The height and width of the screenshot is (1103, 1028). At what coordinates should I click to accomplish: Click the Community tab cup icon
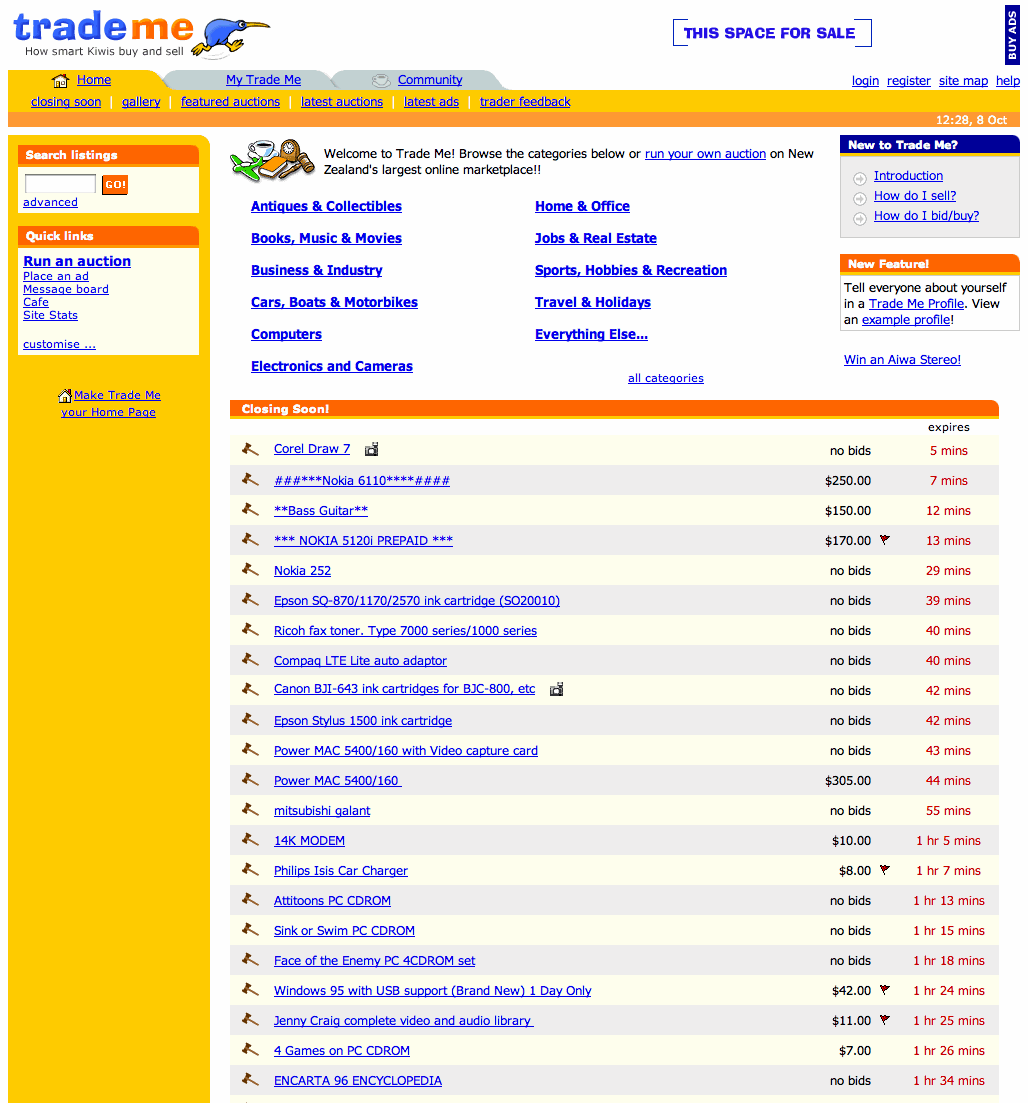pos(381,80)
